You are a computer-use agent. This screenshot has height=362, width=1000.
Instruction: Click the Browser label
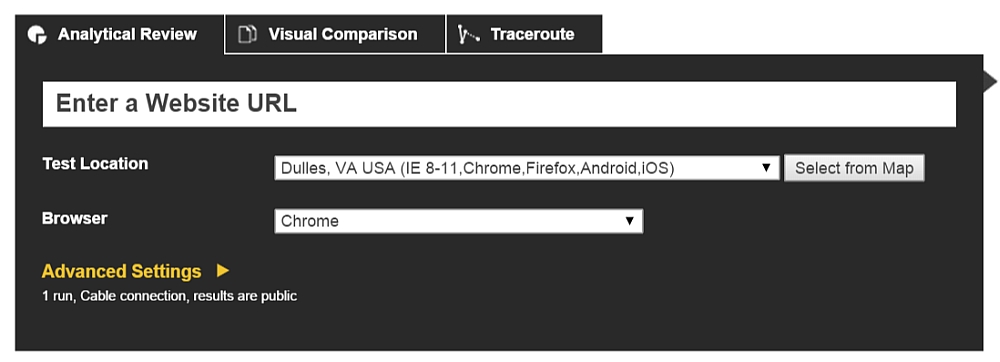coord(75,219)
